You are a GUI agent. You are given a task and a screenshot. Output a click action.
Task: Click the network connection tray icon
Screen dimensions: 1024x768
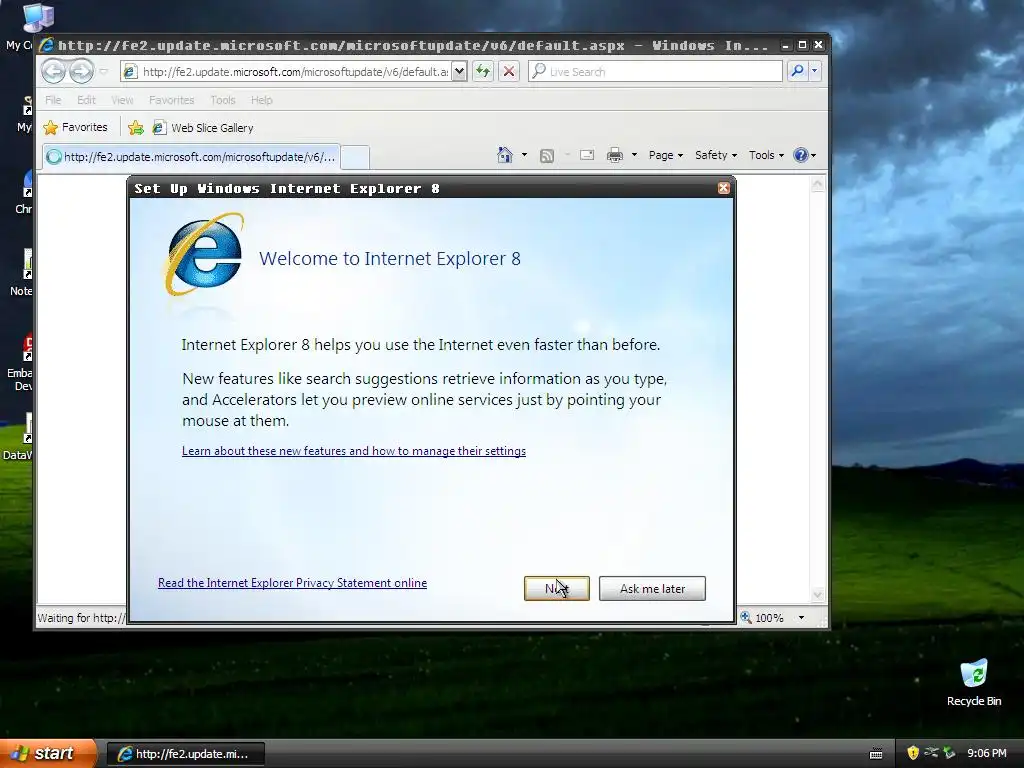pyautogui.click(x=931, y=753)
